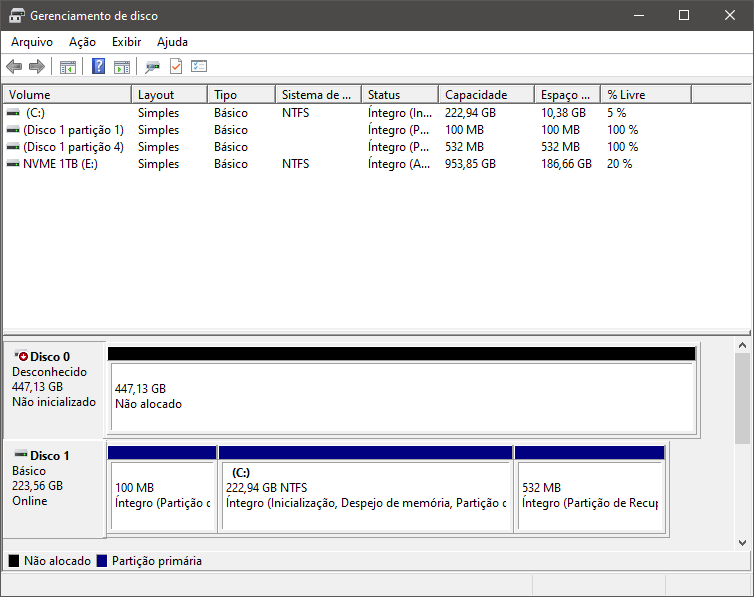
Task: Click the 10,38 GB free space cell
Action: 564,113
